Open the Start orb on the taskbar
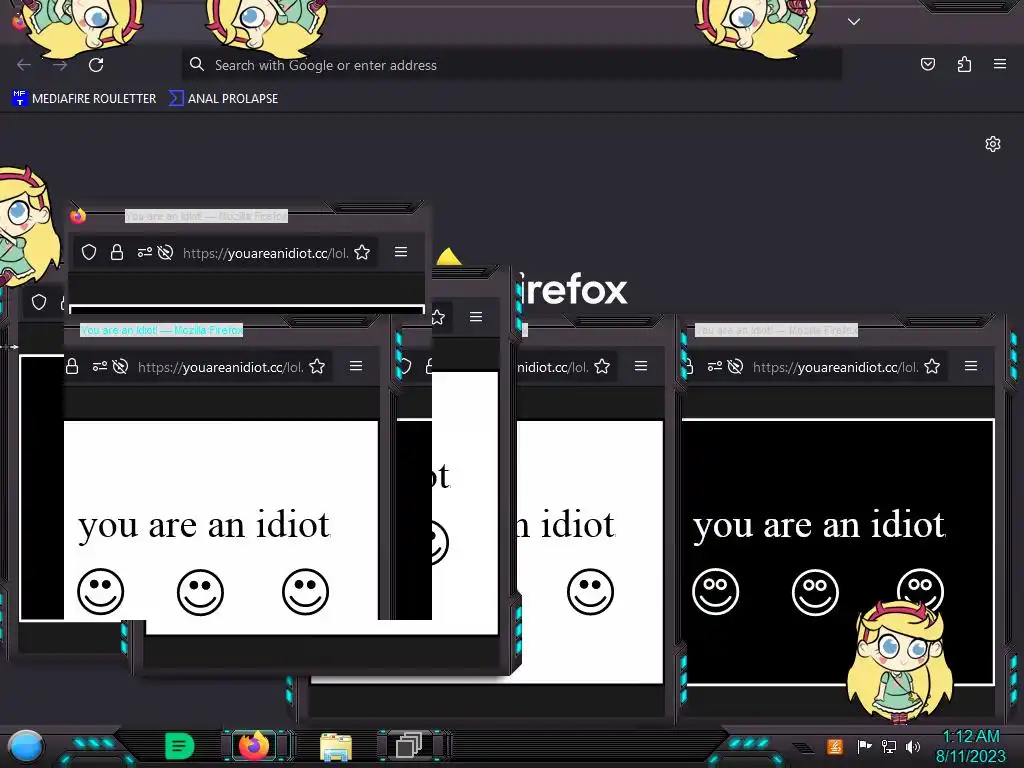 pyautogui.click(x=26, y=747)
